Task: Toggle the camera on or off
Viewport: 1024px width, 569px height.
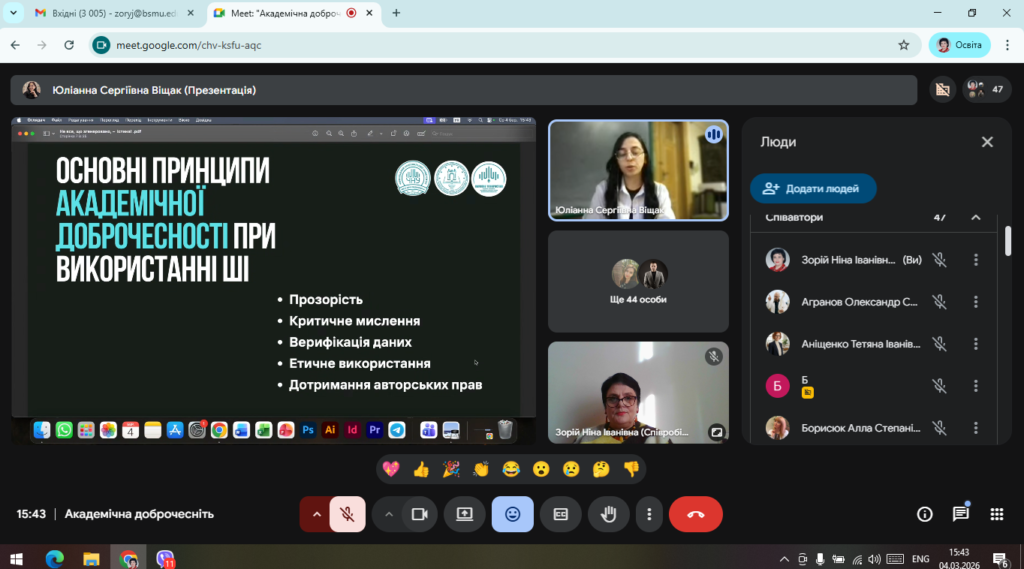Action: [420, 514]
